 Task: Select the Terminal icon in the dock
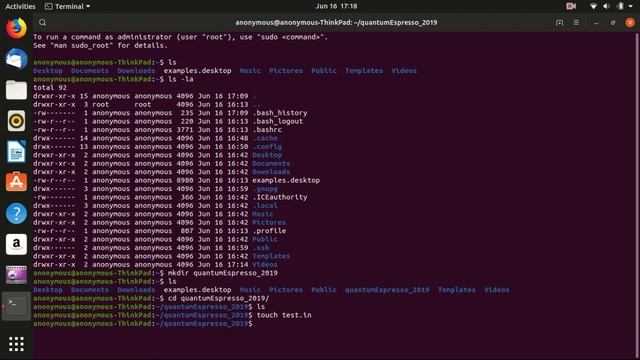tap(16, 306)
